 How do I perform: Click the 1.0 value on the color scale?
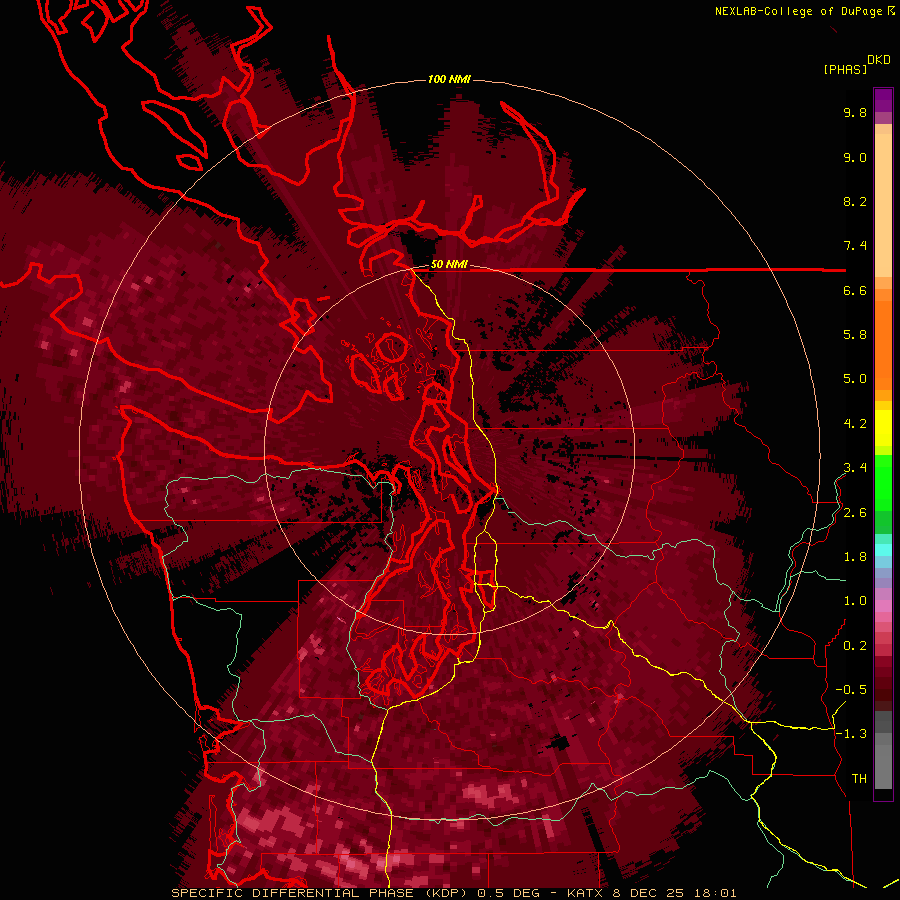pyautogui.click(x=855, y=601)
